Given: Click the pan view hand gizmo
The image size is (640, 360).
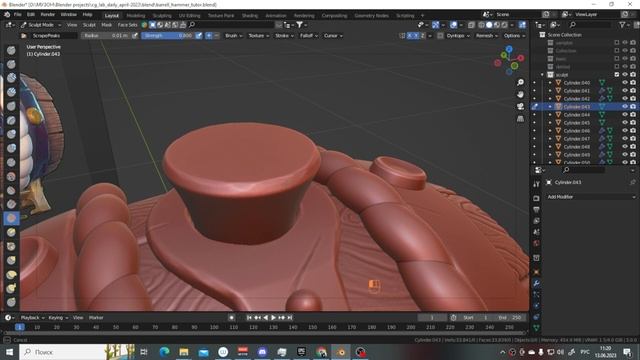Looking at the screenshot, I should pyautogui.click(x=520, y=94).
